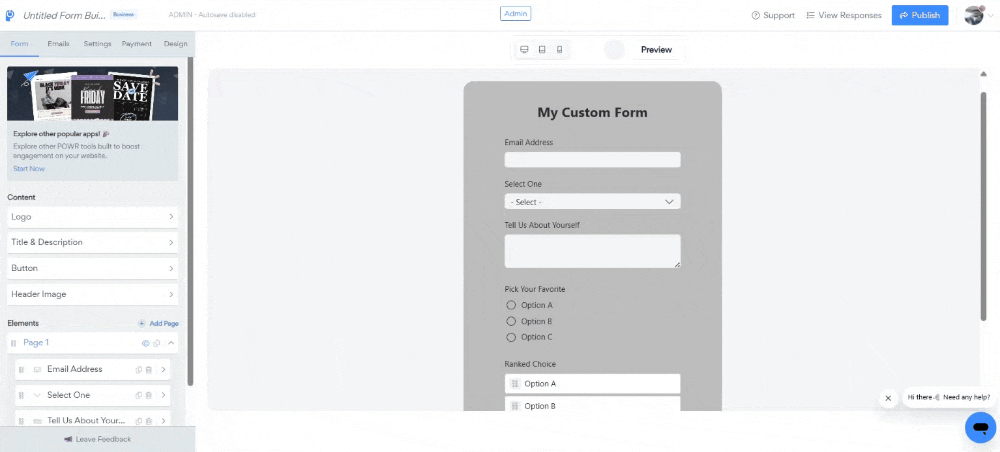1000x452 pixels.
Task: Dismiss the chat help message
Action: pos(888,398)
